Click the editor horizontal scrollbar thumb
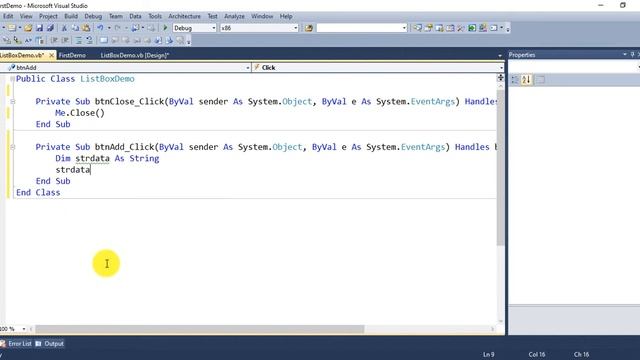Viewport: 640px width, 360px height. 200,329
